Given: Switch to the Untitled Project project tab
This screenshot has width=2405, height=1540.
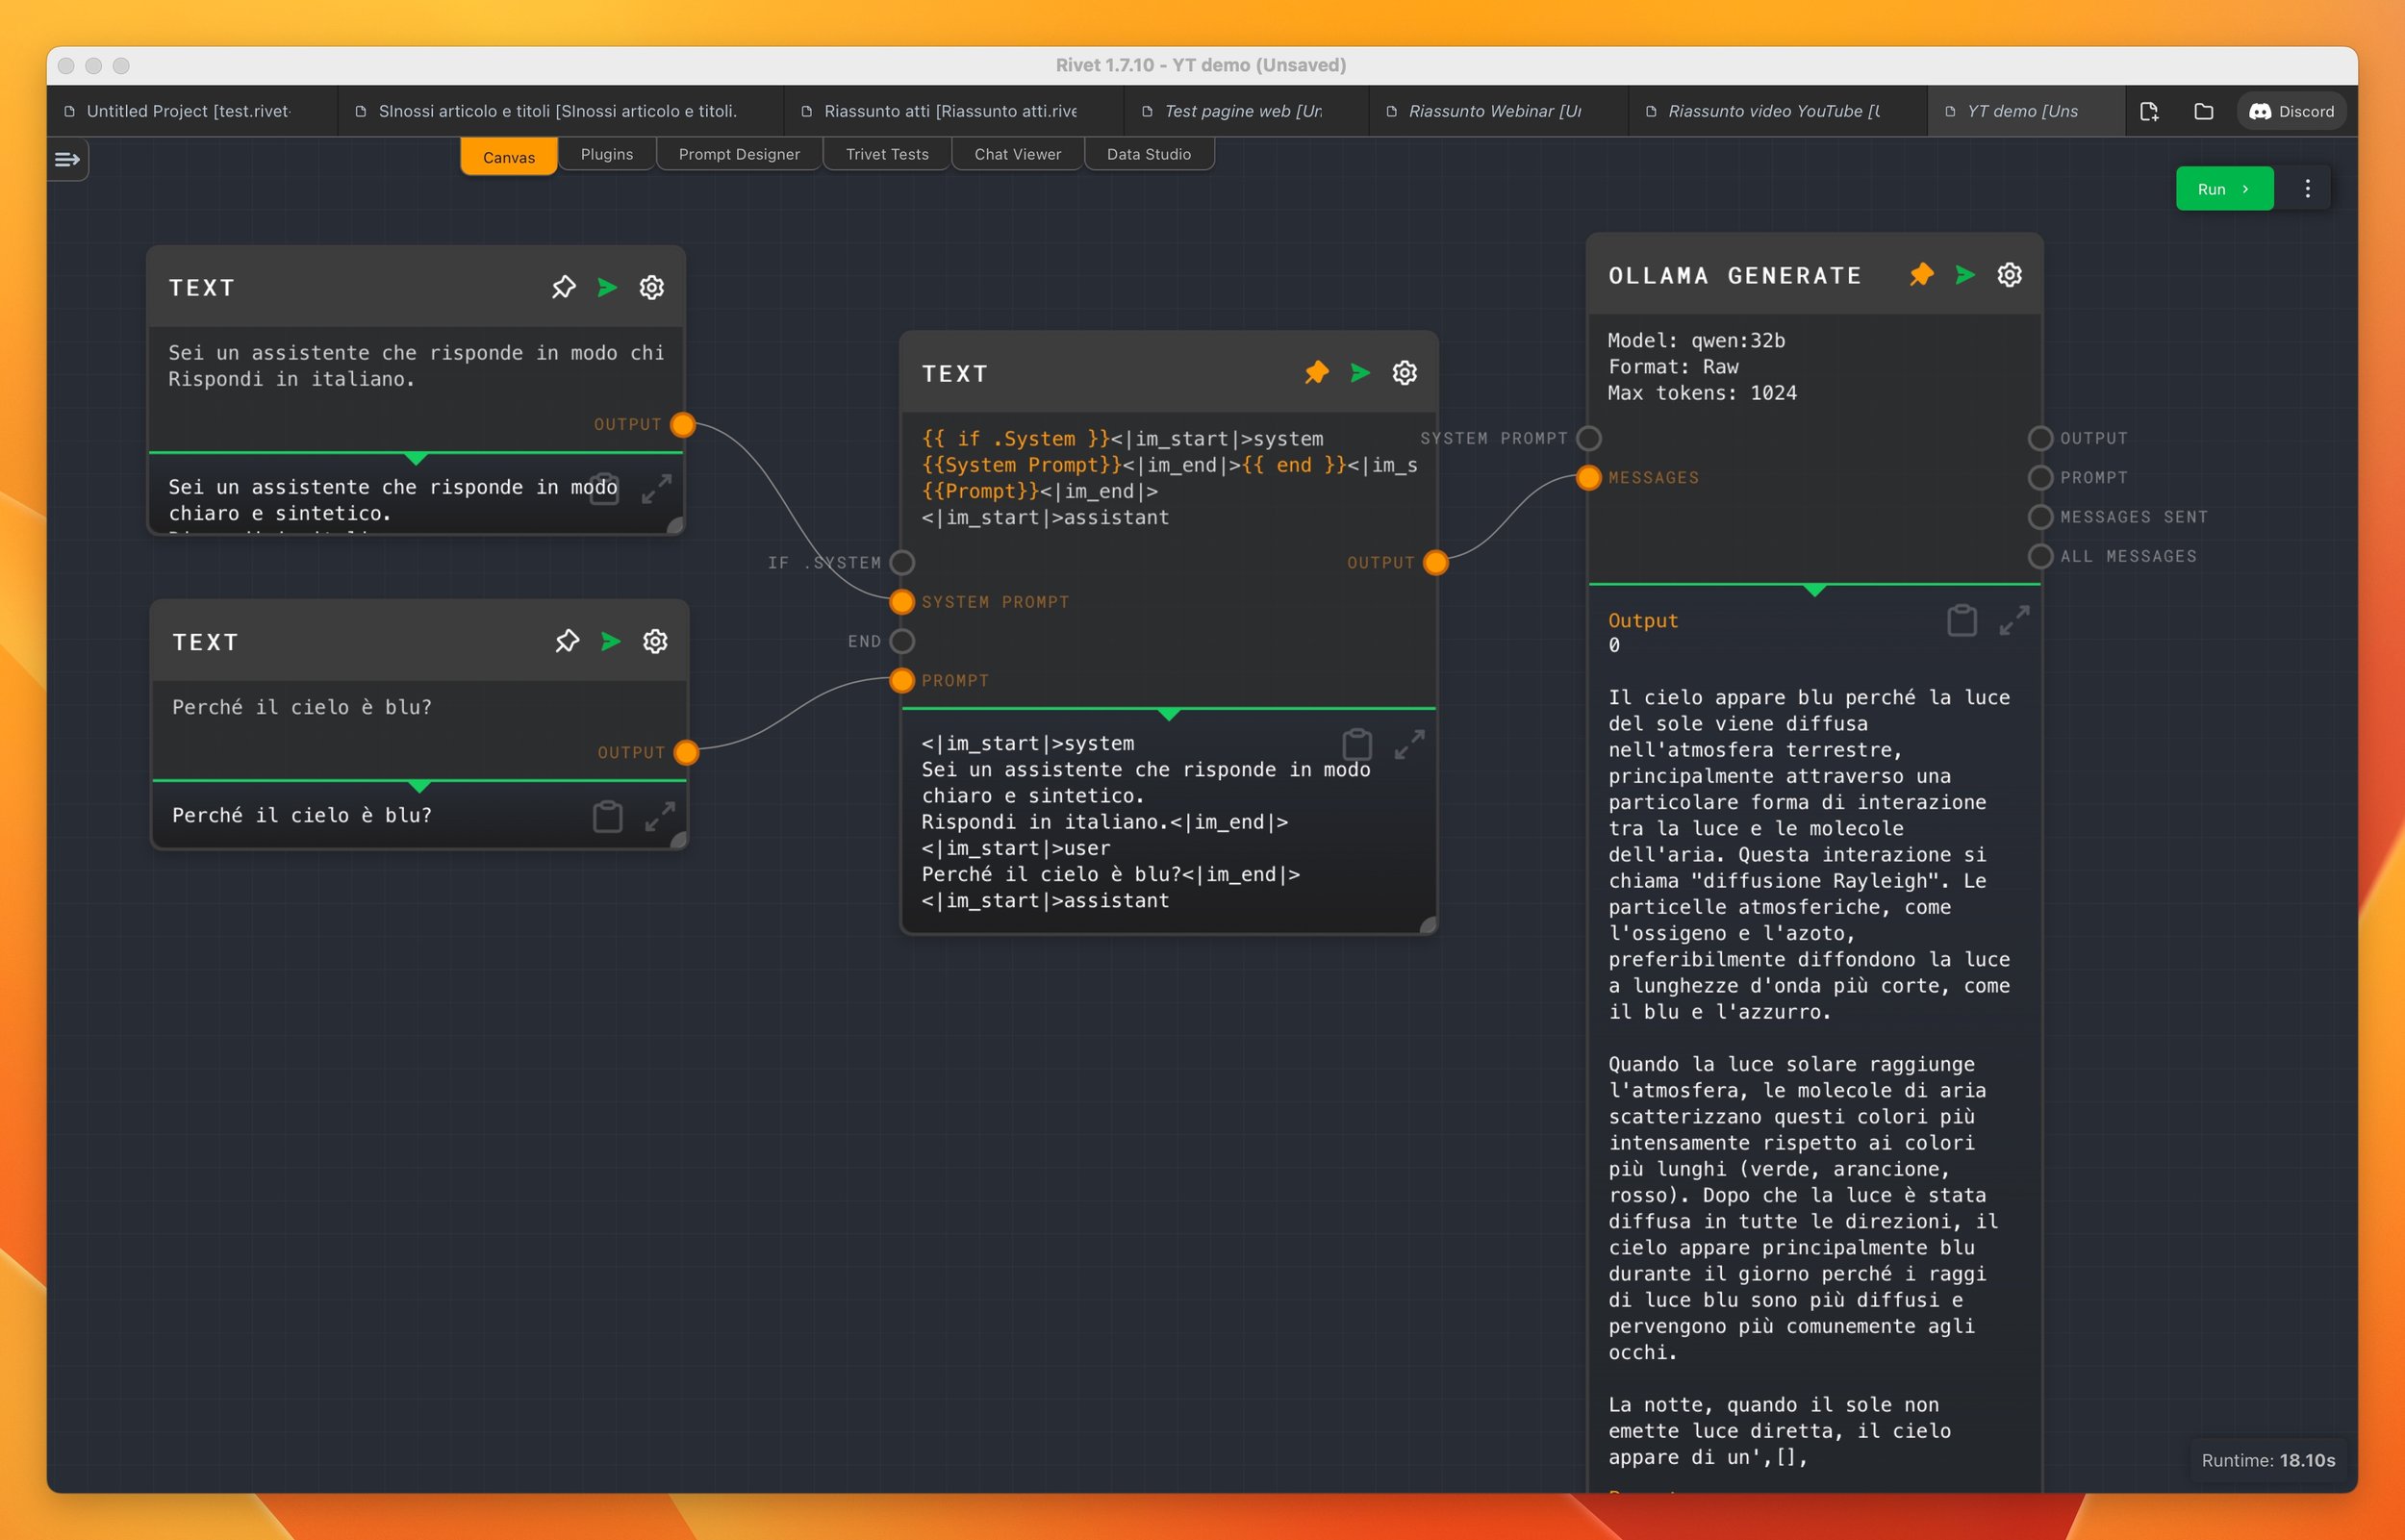Looking at the screenshot, I should point(190,111).
